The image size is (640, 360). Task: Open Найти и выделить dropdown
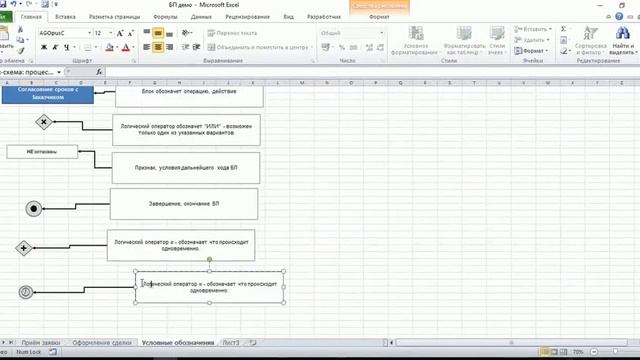(623, 40)
